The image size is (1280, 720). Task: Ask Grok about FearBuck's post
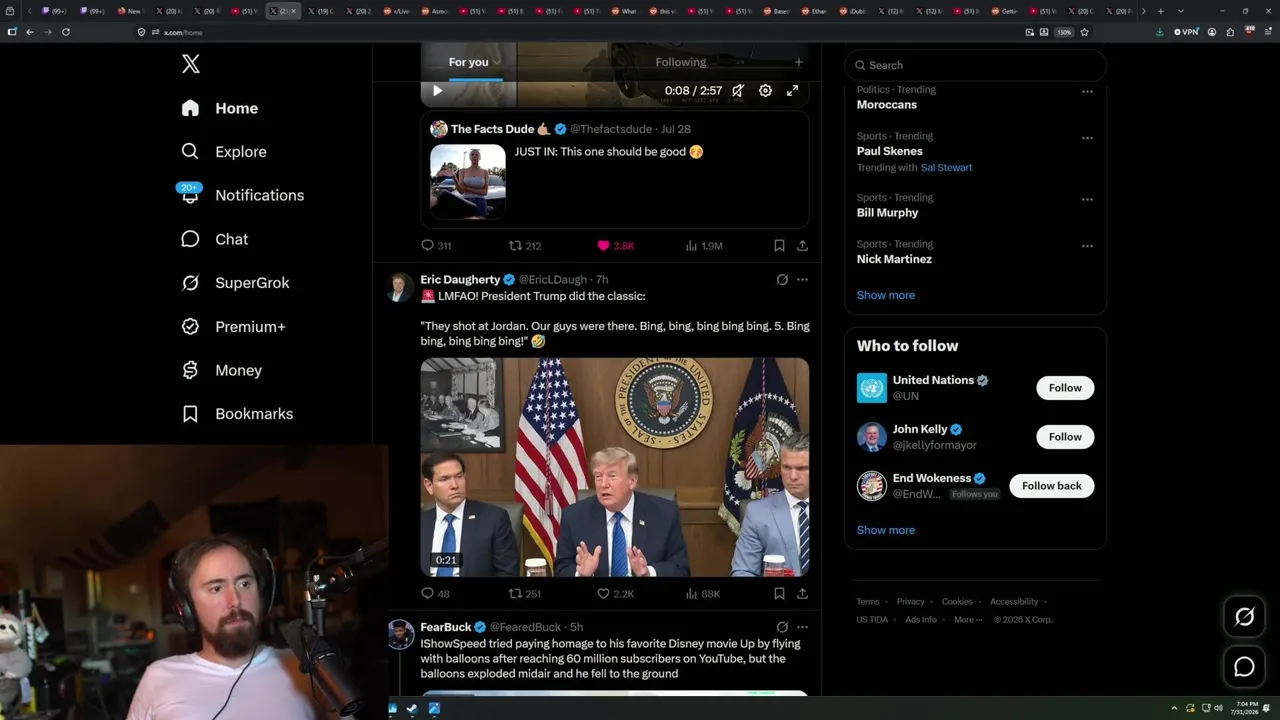(x=782, y=627)
